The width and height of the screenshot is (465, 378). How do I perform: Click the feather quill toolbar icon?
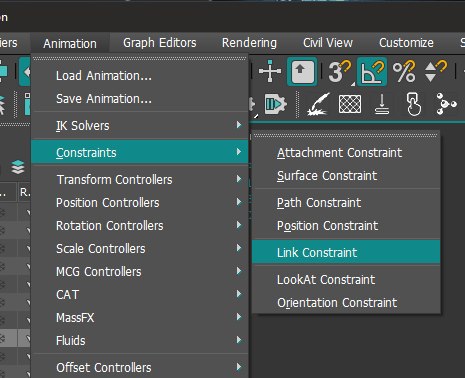pyautogui.click(x=318, y=104)
